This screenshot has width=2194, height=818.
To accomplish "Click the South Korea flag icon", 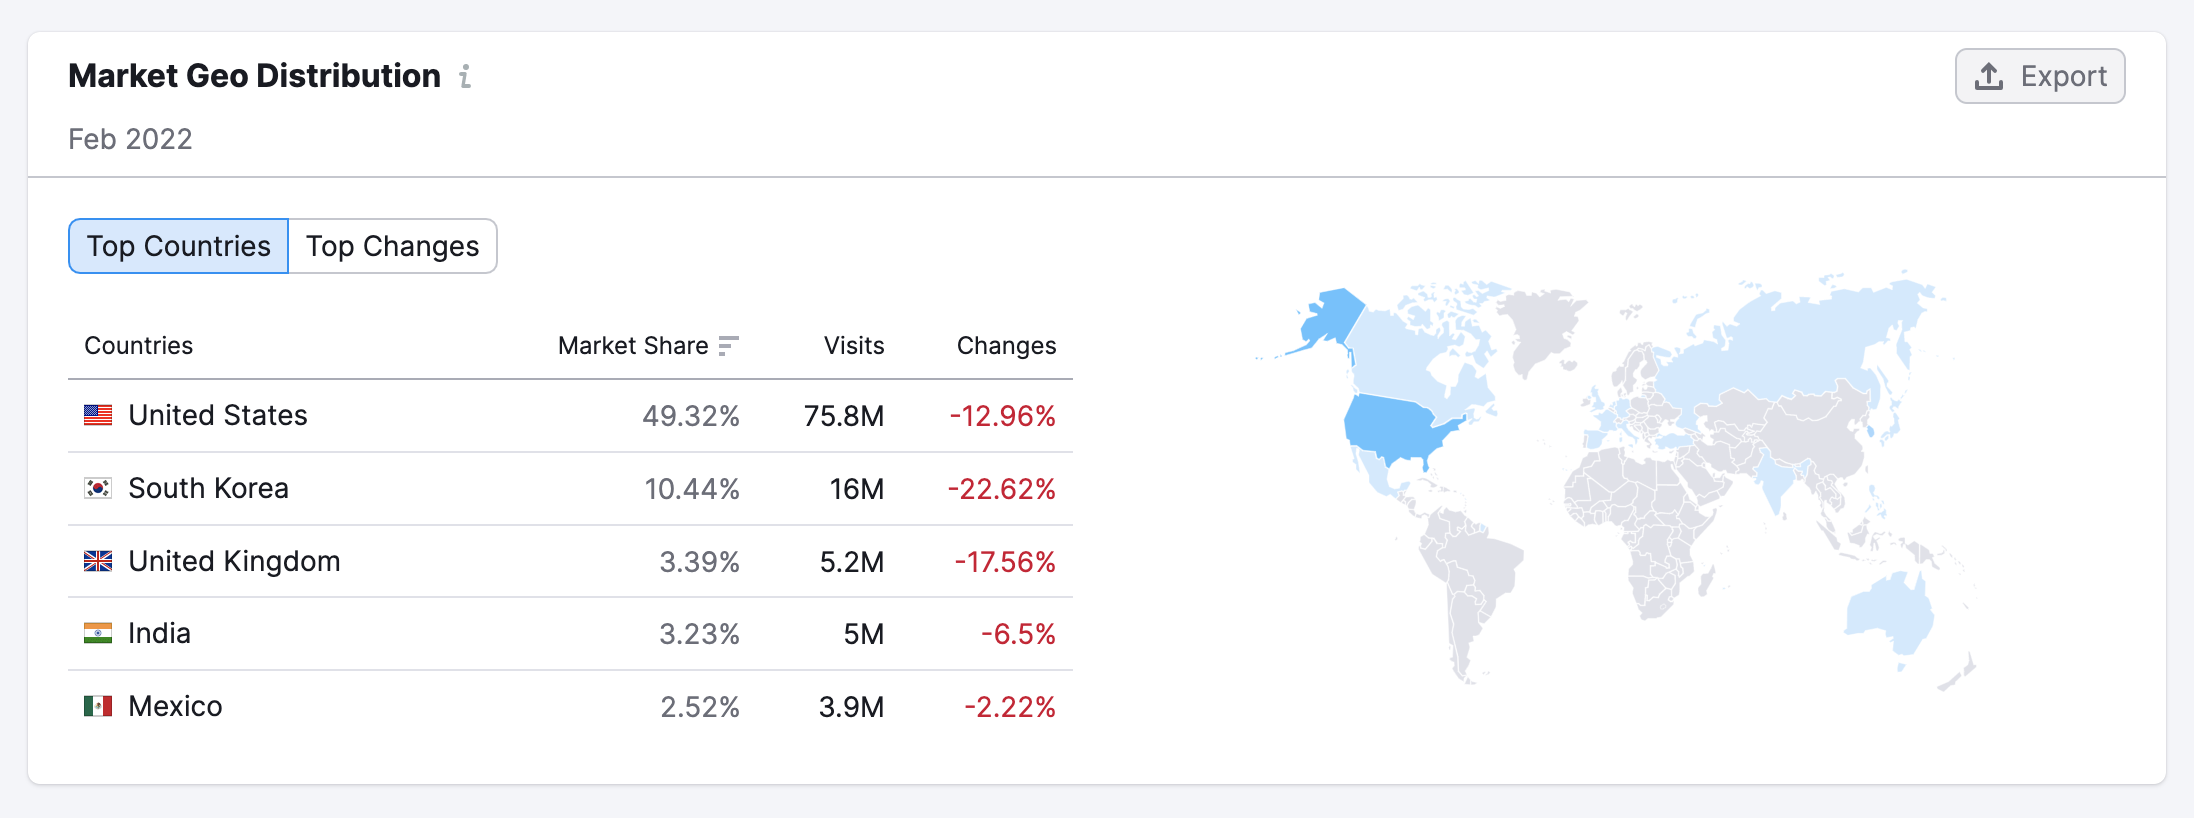I will coord(98,488).
